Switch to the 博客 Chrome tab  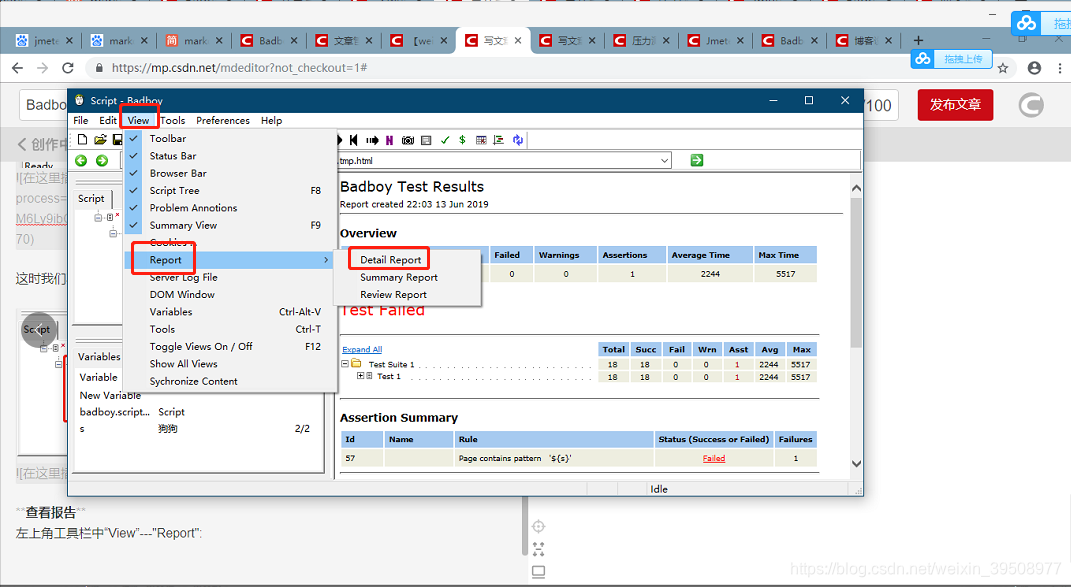click(x=864, y=40)
